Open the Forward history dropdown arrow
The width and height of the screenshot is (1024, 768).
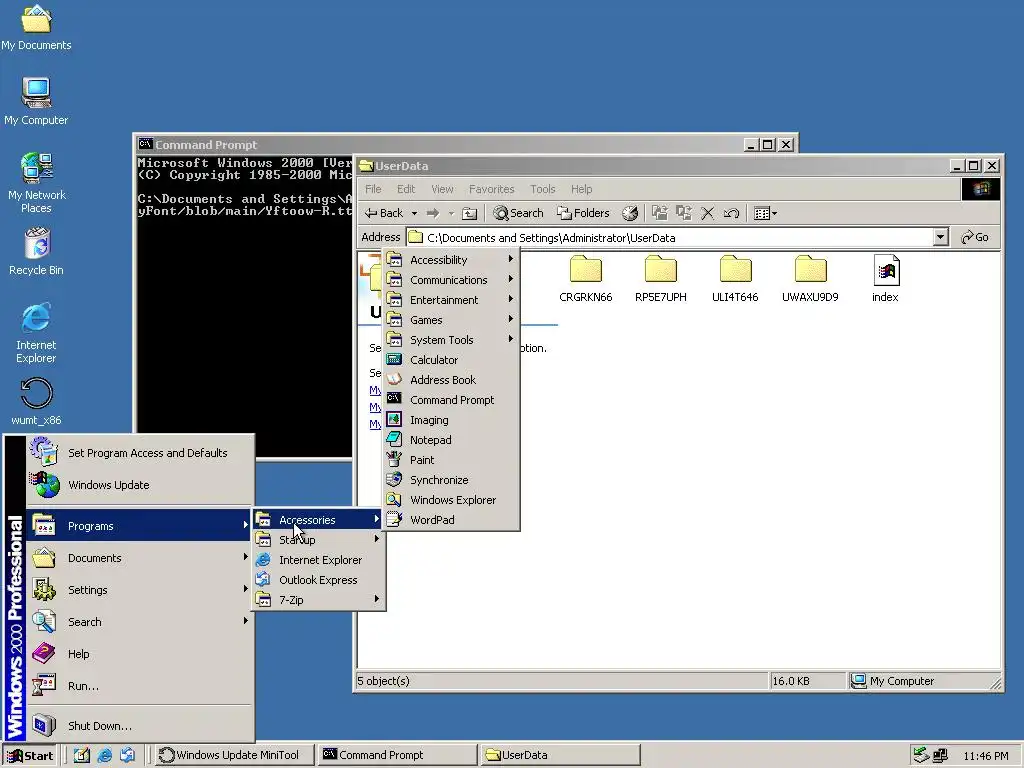pos(451,214)
